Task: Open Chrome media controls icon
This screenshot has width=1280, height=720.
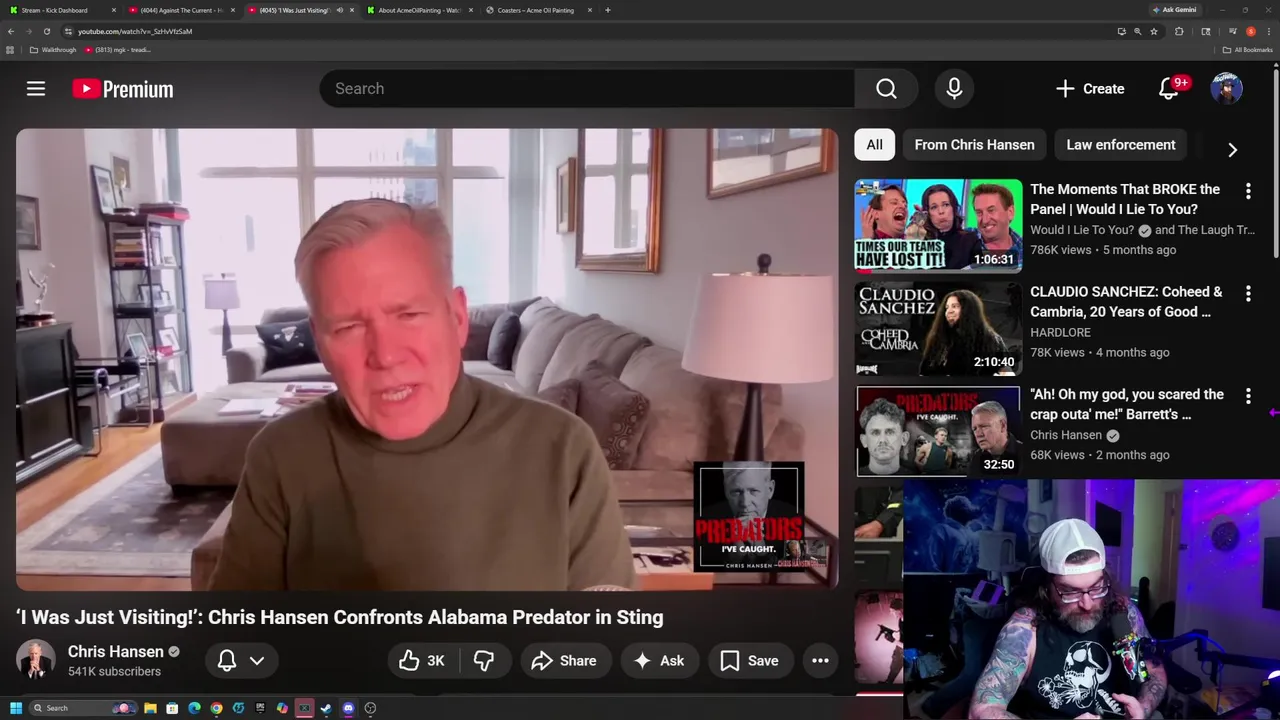Action: pyautogui.click(x=1233, y=31)
